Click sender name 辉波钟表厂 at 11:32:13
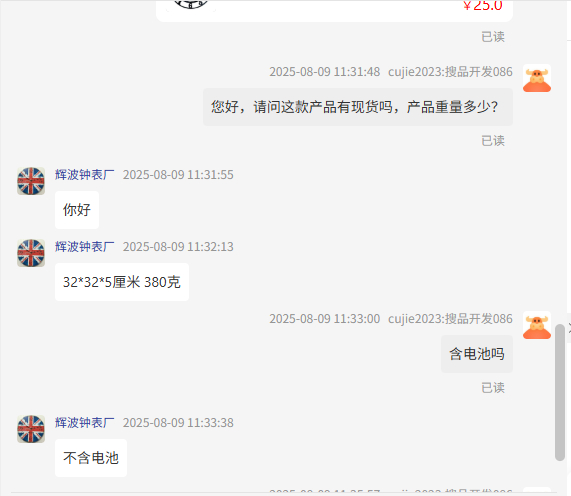The width and height of the screenshot is (571, 496). [x=84, y=247]
